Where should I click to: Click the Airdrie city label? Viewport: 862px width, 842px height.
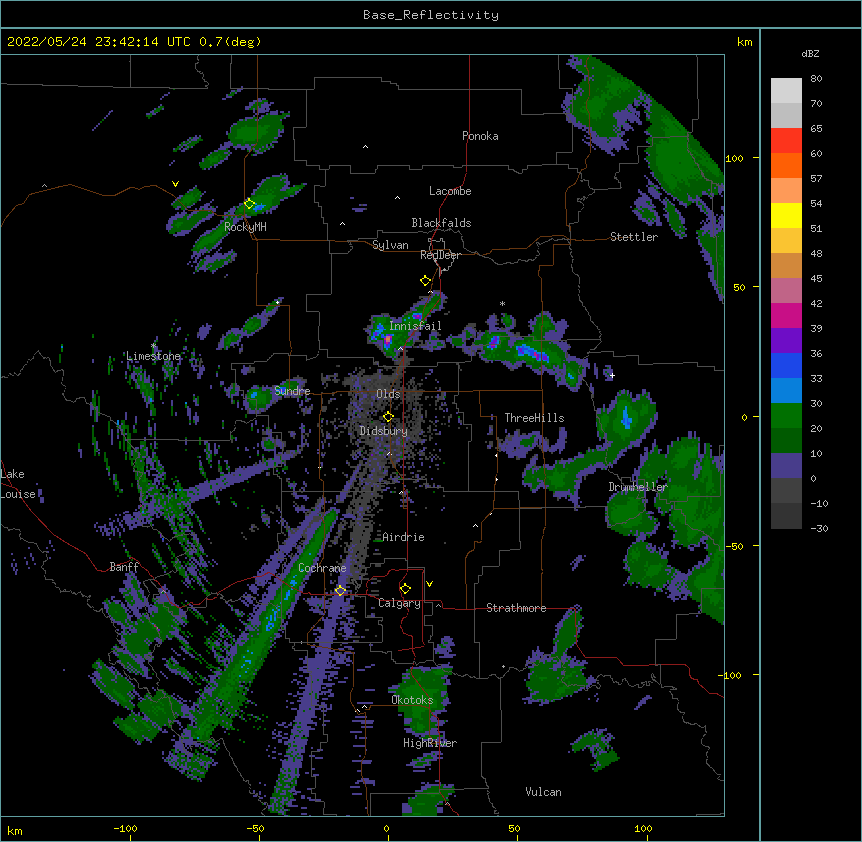click(403, 537)
